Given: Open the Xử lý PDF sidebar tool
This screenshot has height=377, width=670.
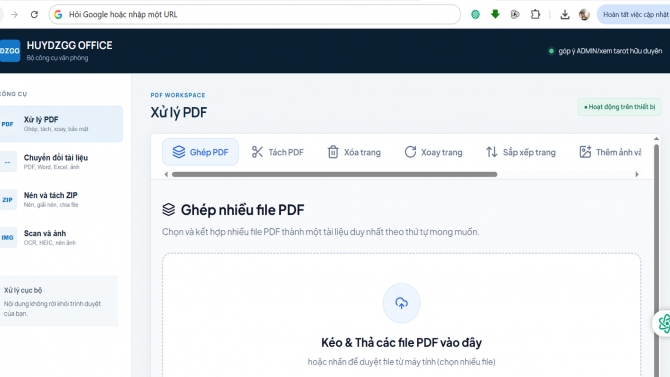Looking at the screenshot, I should coord(61,124).
